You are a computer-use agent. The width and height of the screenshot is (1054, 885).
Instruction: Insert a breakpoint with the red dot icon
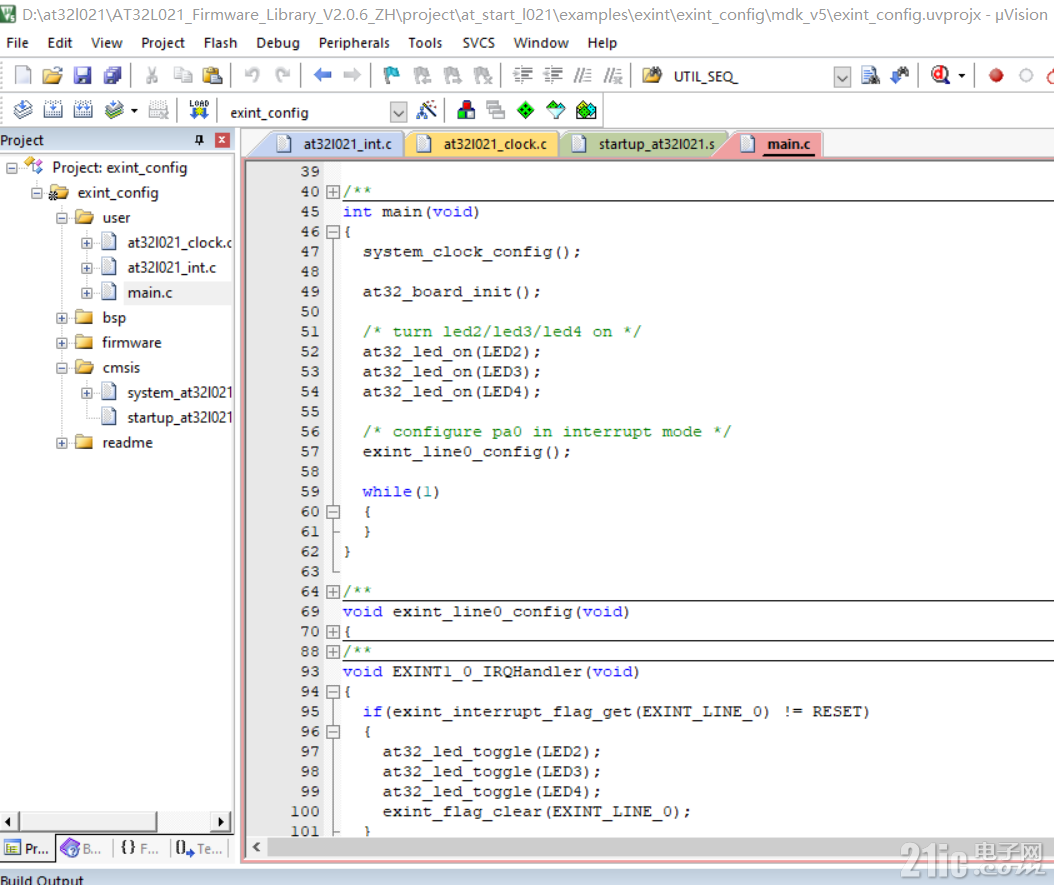996,75
